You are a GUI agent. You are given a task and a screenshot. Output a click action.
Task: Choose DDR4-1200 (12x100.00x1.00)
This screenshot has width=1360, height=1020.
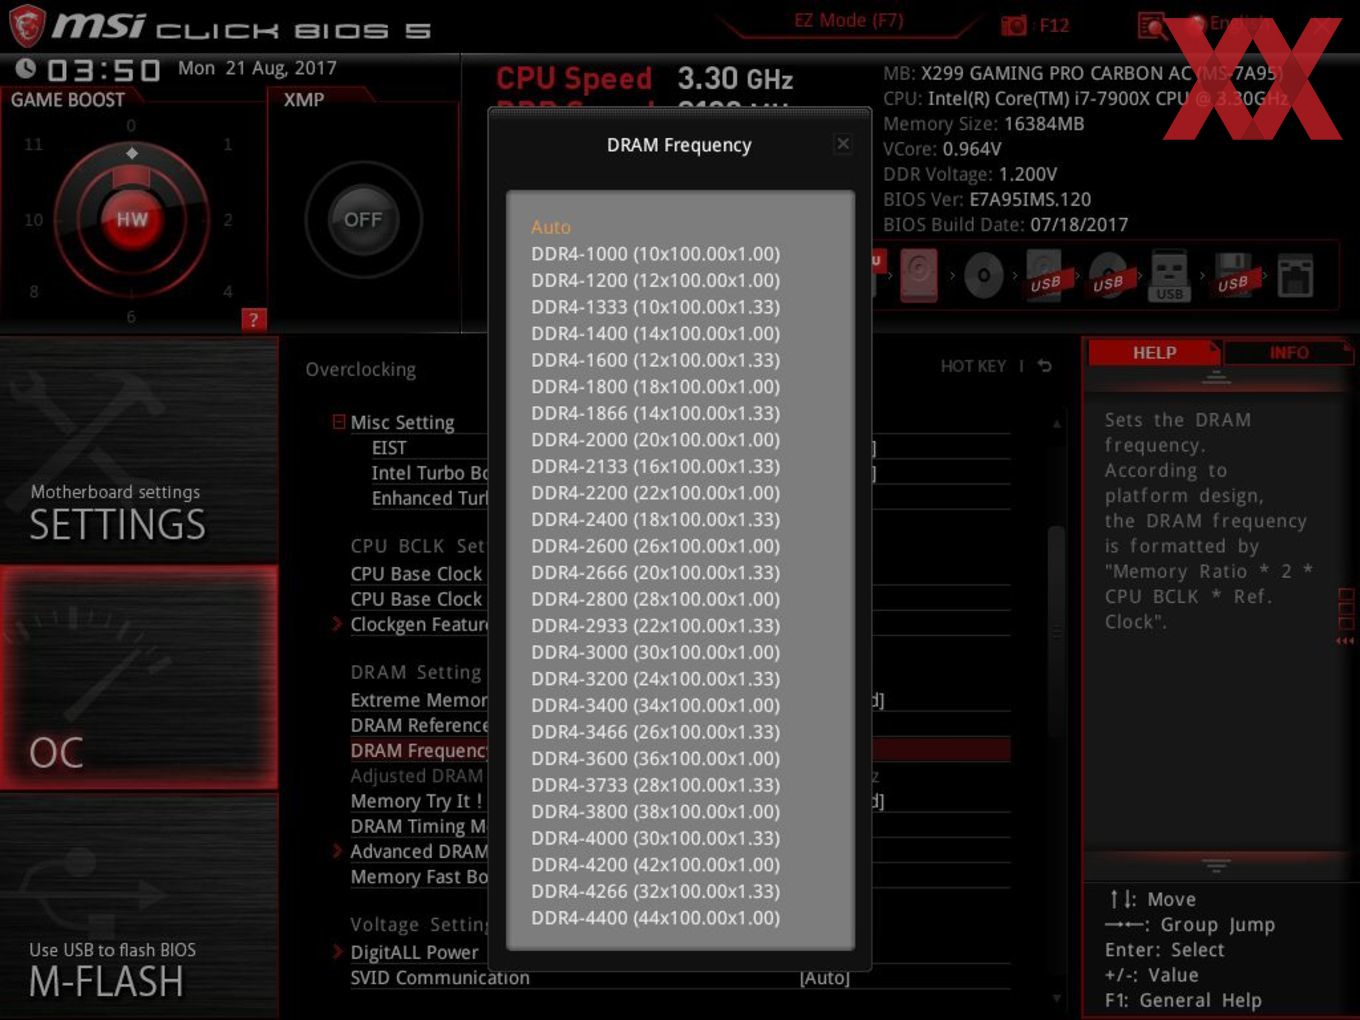655,280
